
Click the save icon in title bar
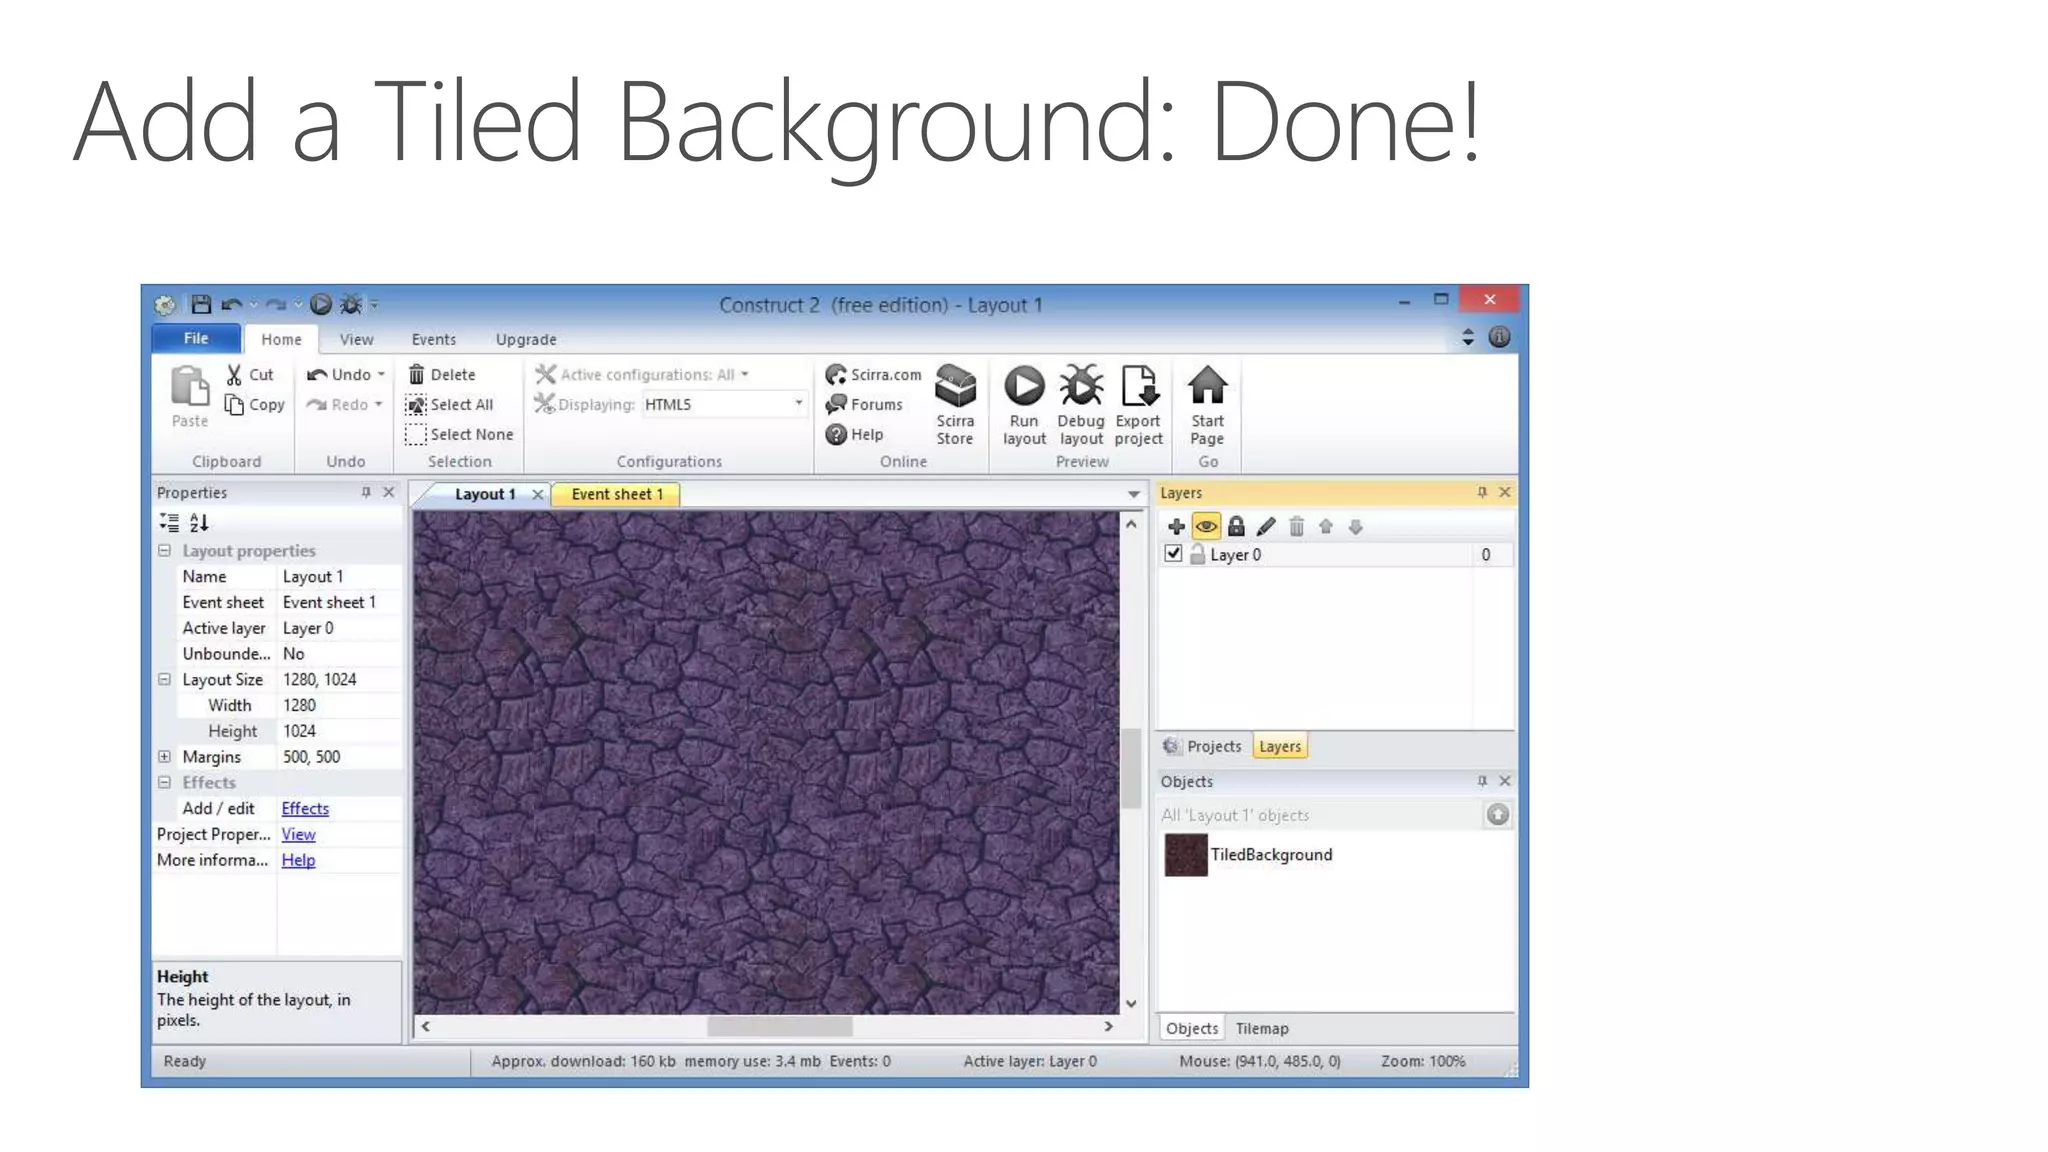tap(201, 304)
